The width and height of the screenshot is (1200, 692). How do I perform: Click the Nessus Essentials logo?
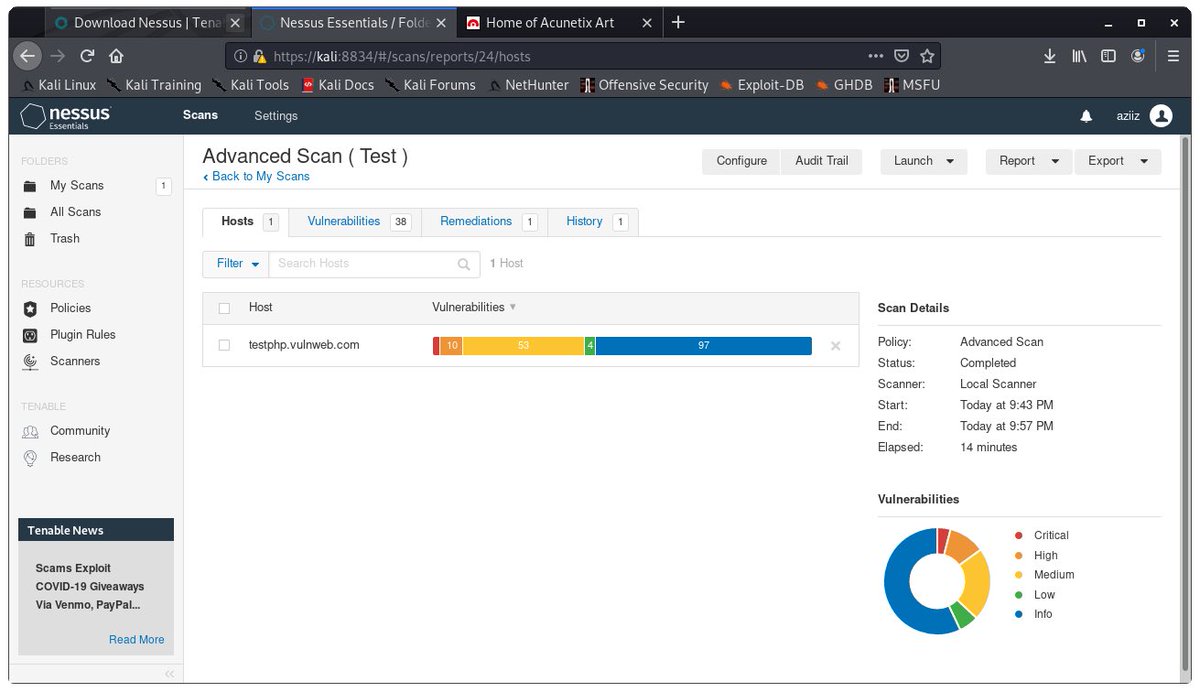click(66, 116)
